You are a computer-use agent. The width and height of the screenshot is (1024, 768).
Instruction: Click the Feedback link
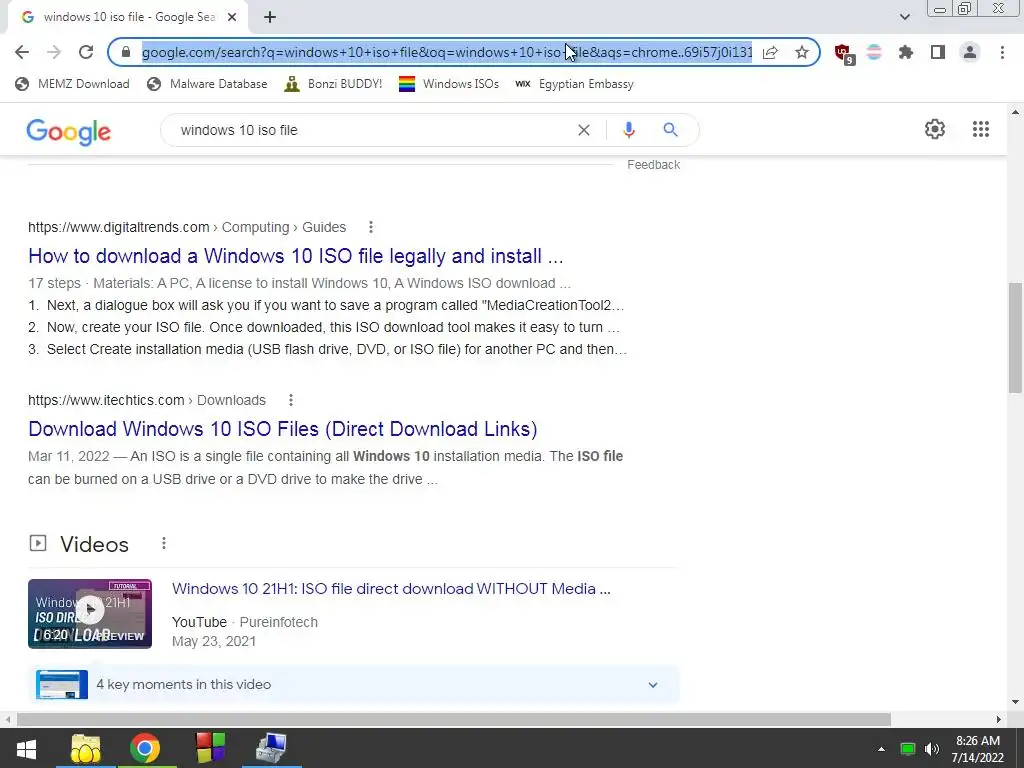(x=653, y=165)
